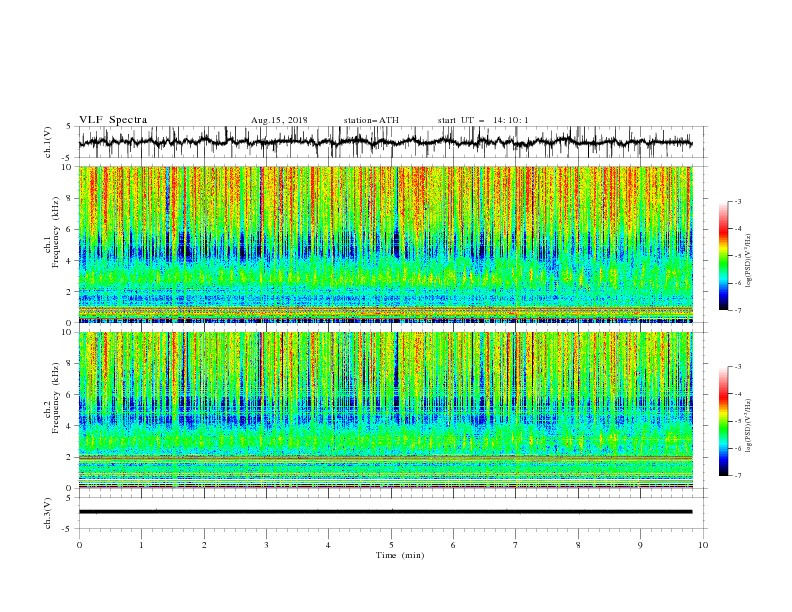The width and height of the screenshot is (792, 612).
Task: Click the upper colorbar 'log(PSD)(V²/Hz)' label
Action: 749,261
